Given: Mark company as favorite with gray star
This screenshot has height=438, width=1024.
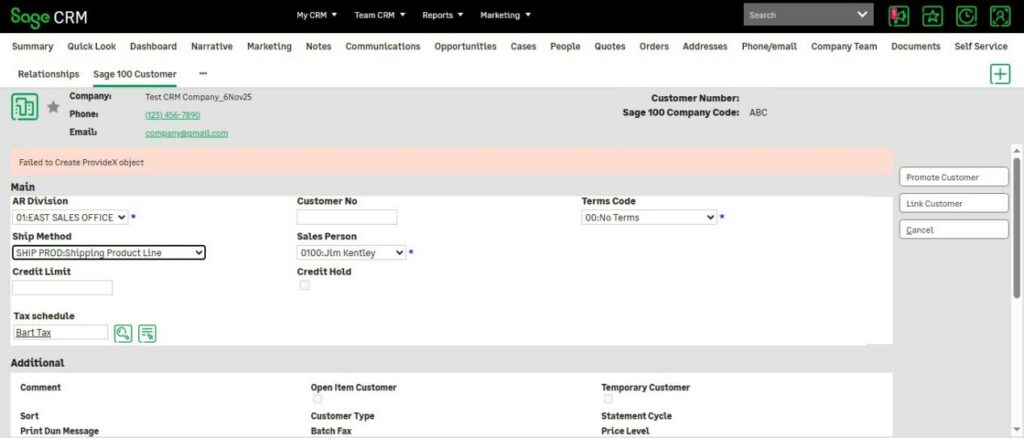Looking at the screenshot, I should [53, 107].
